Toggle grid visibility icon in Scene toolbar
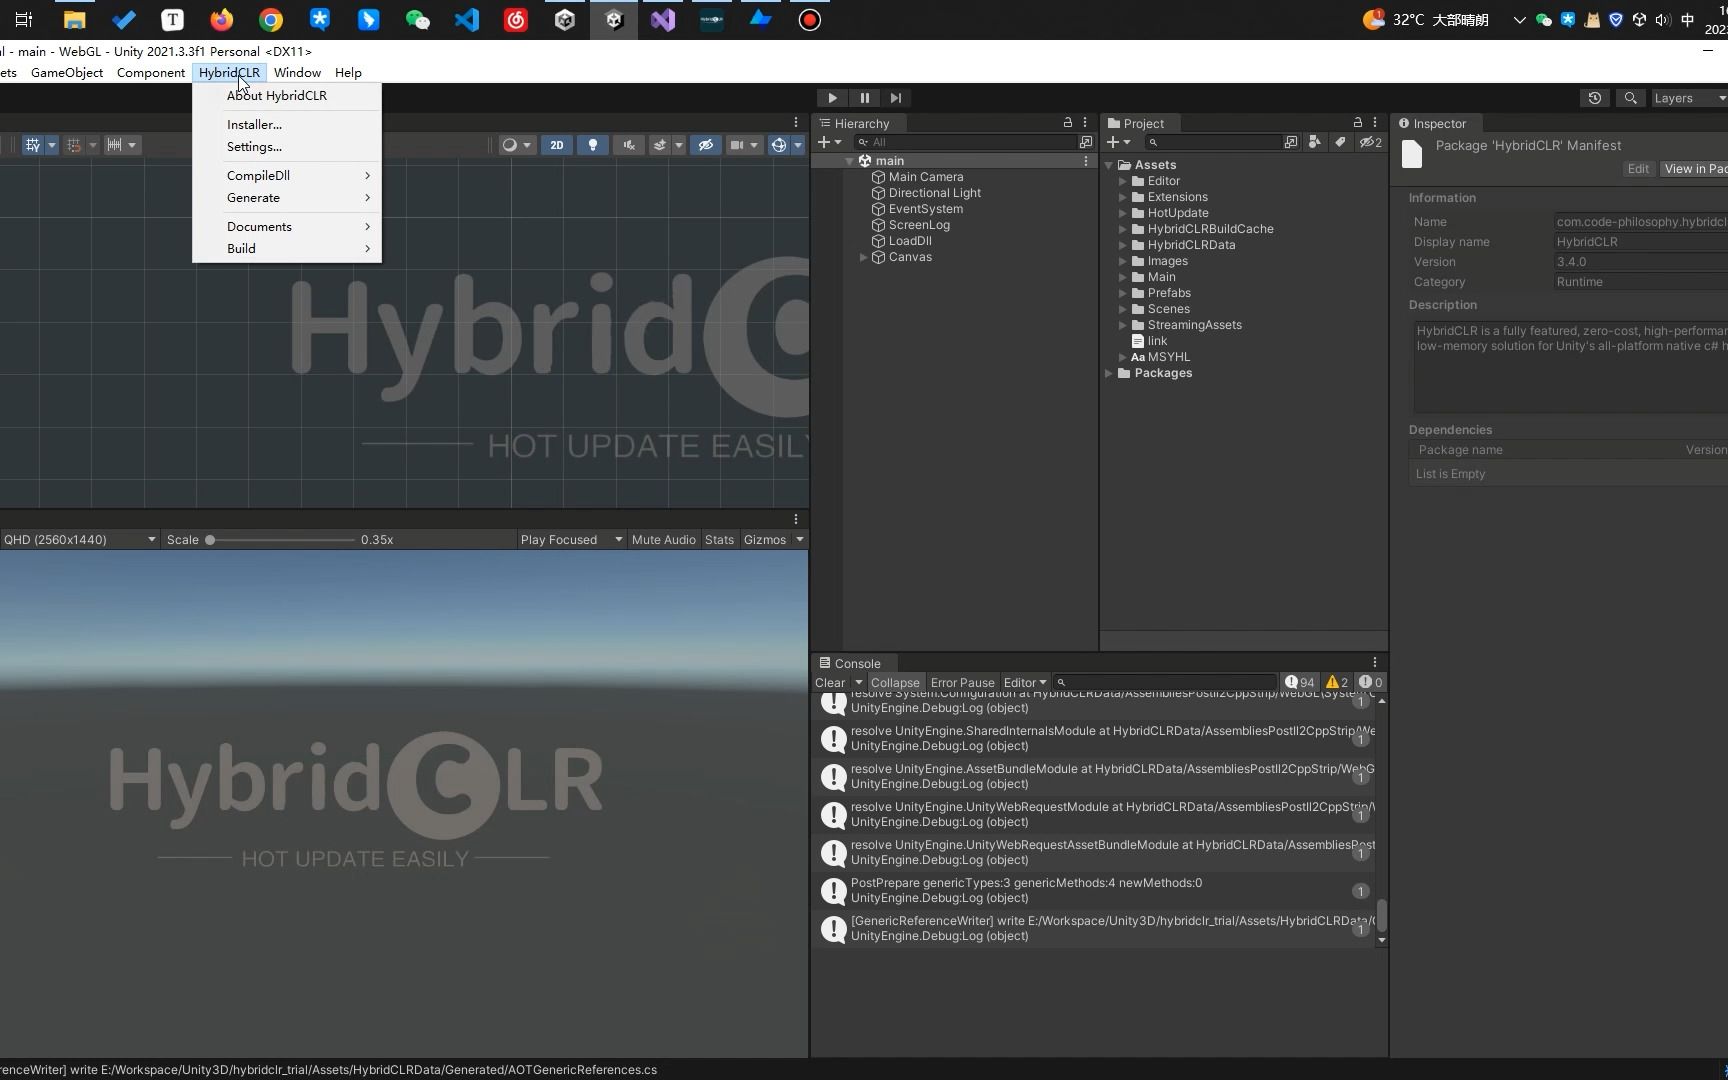The width and height of the screenshot is (1728, 1080). [33, 145]
